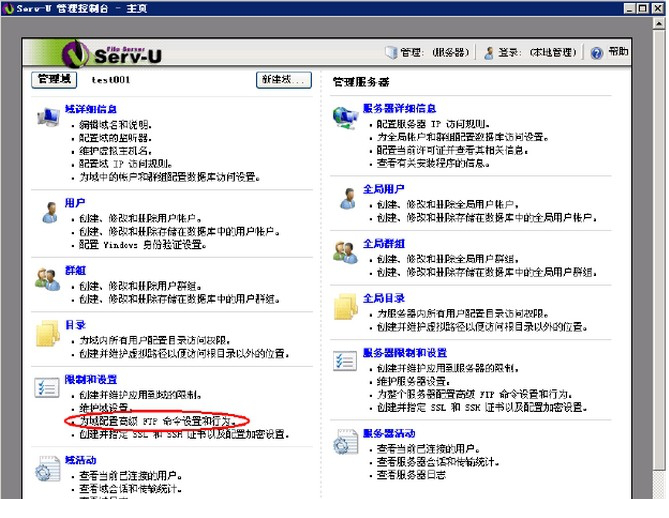
Task: Open the 限制和设置 link
Action: tap(91, 379)
